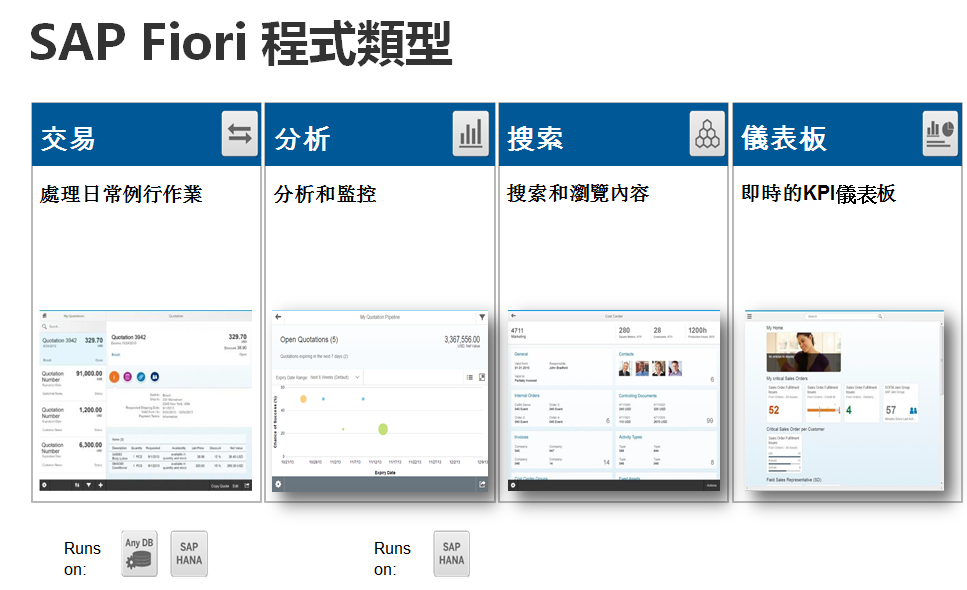
Task: Open the sales order tile showing 4
Action: coord(861,403)
